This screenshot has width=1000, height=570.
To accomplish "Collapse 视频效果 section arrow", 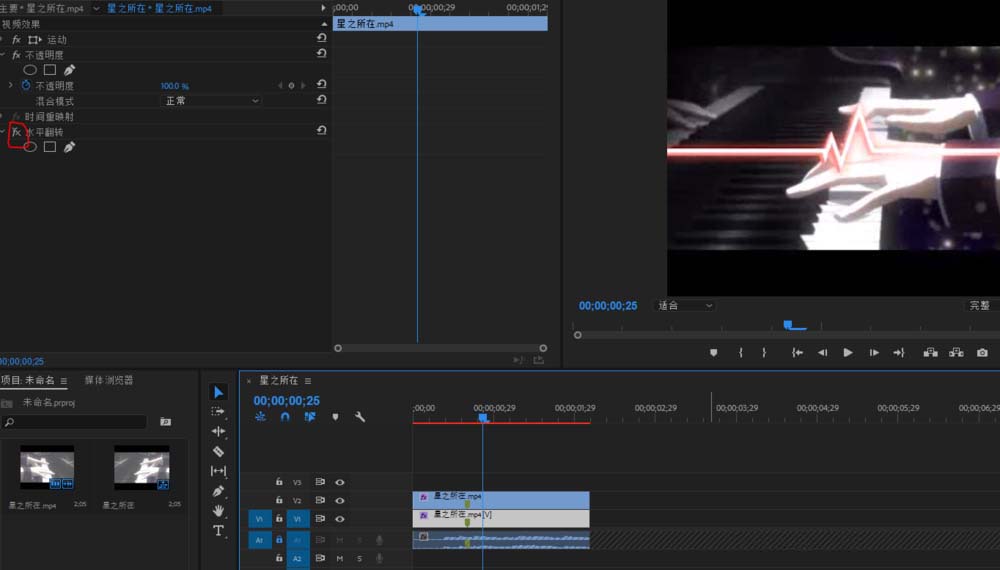I will (x=324, y=24).
